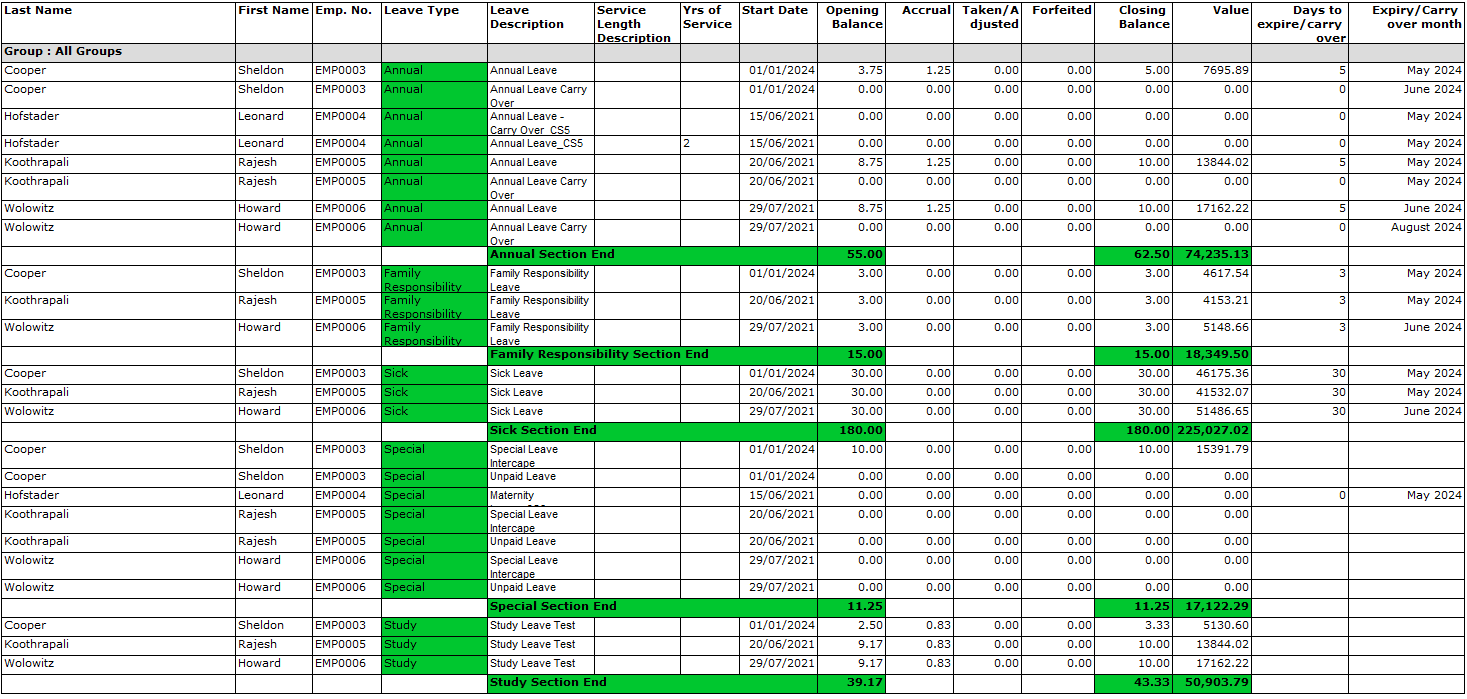
Task: Click the Group : All Groups row
Action: coord(63,52)
